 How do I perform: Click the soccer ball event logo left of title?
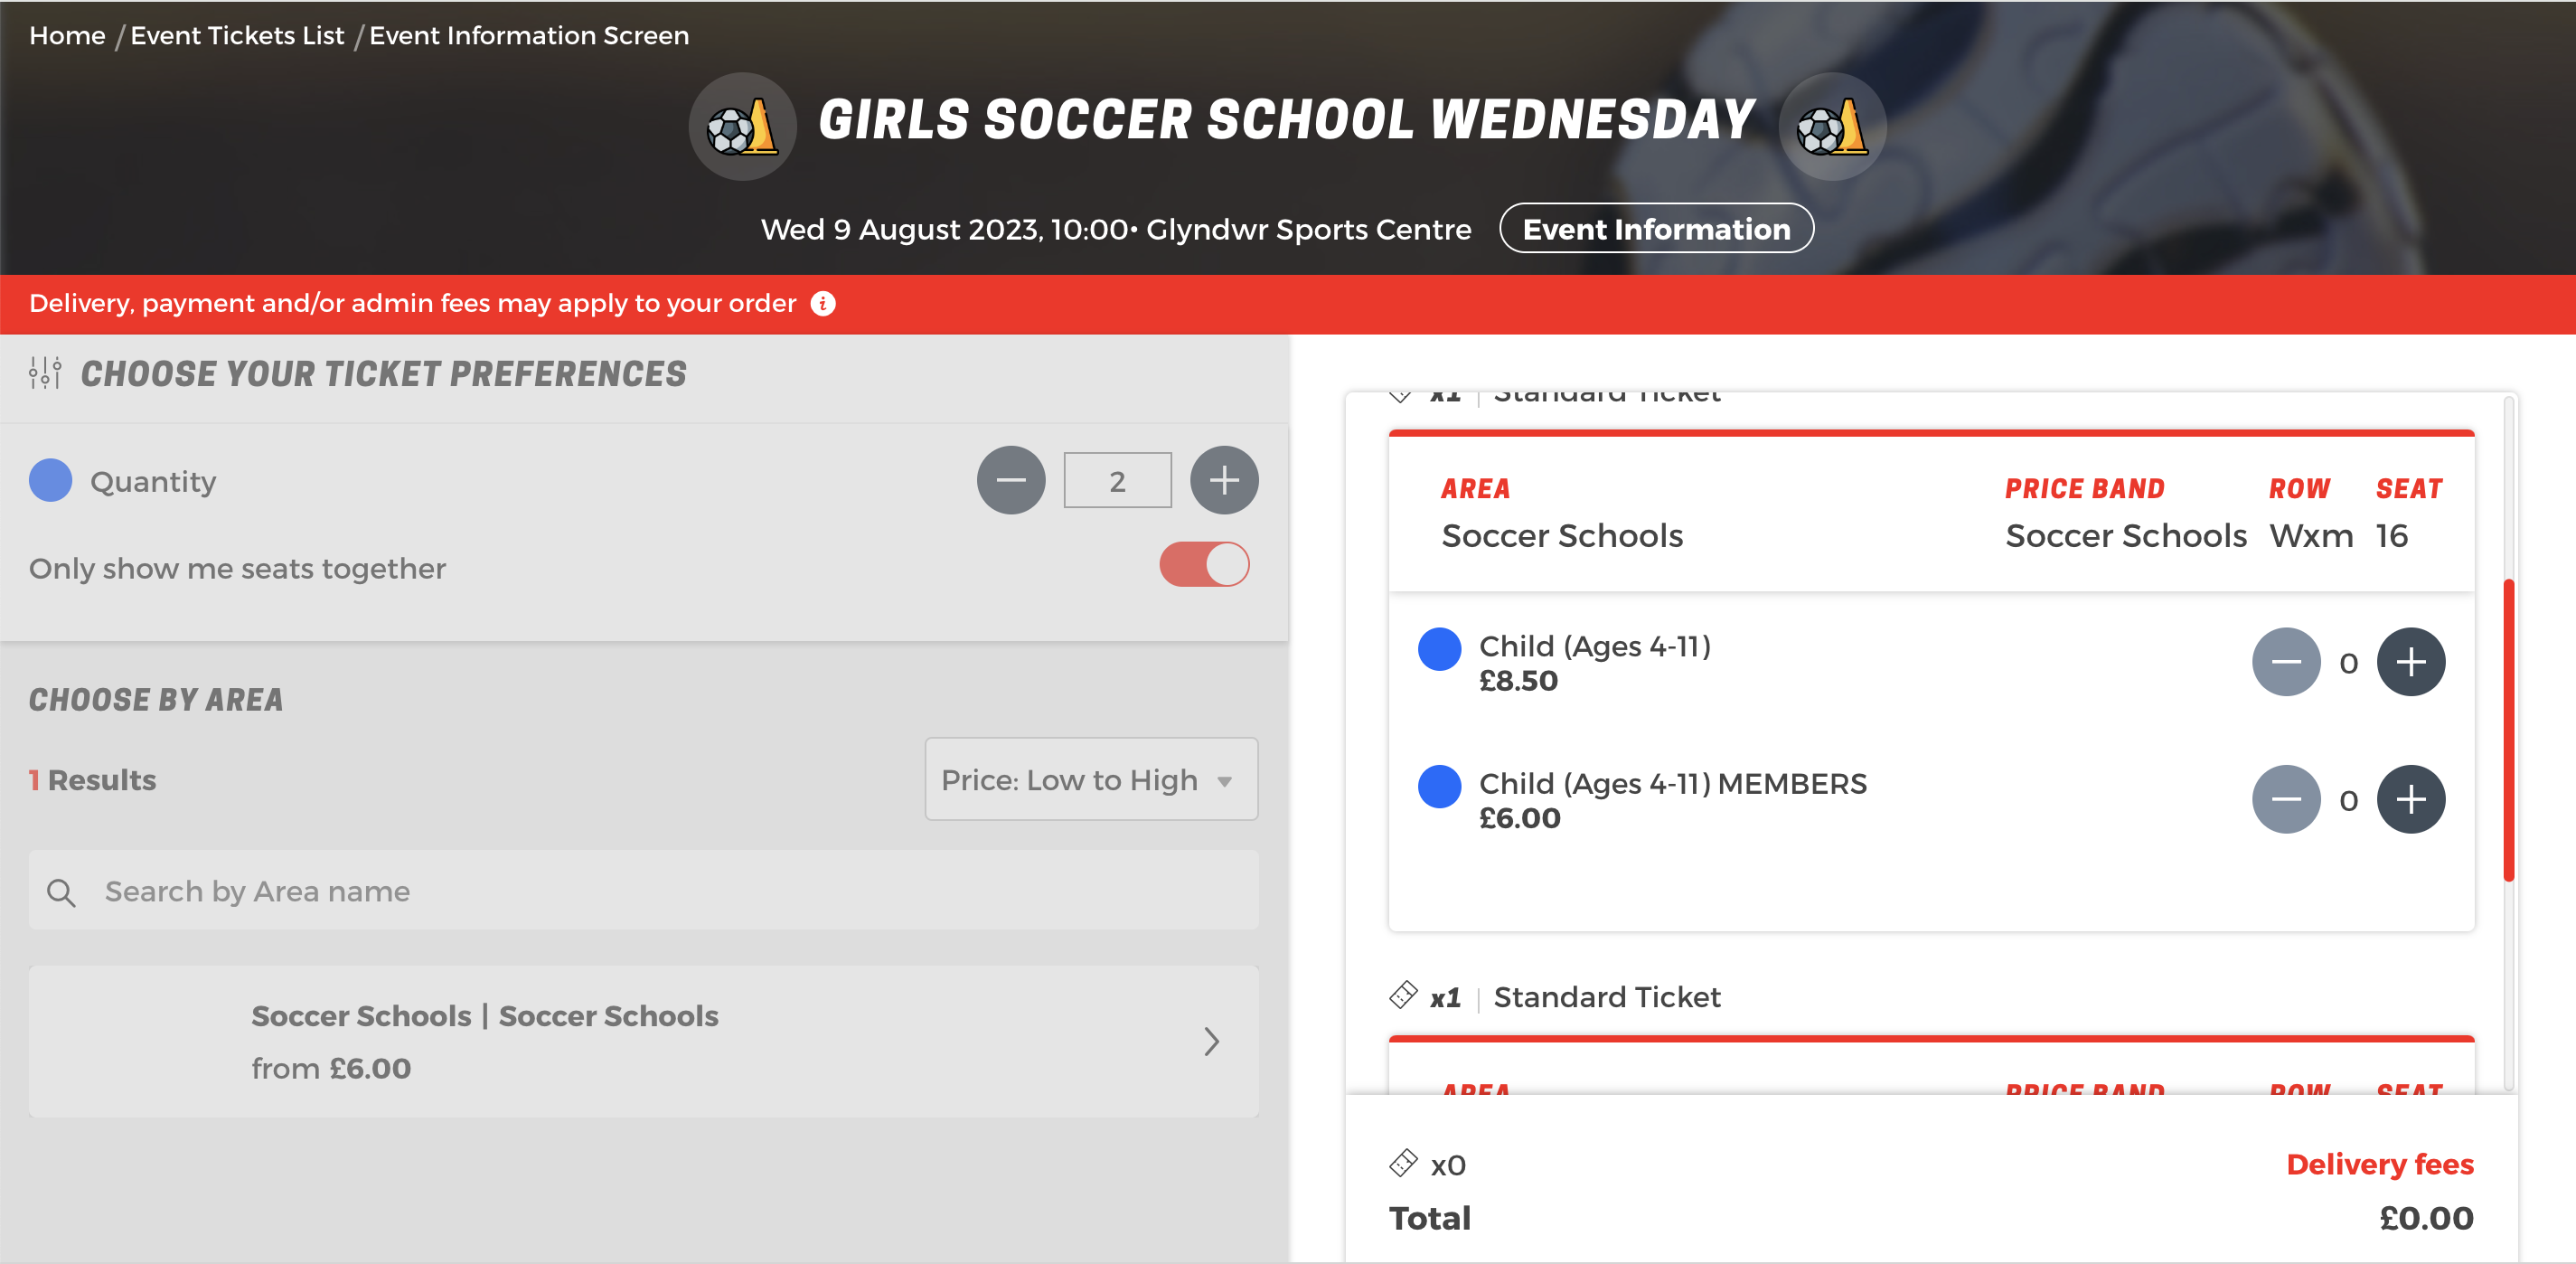coord(741,124)
